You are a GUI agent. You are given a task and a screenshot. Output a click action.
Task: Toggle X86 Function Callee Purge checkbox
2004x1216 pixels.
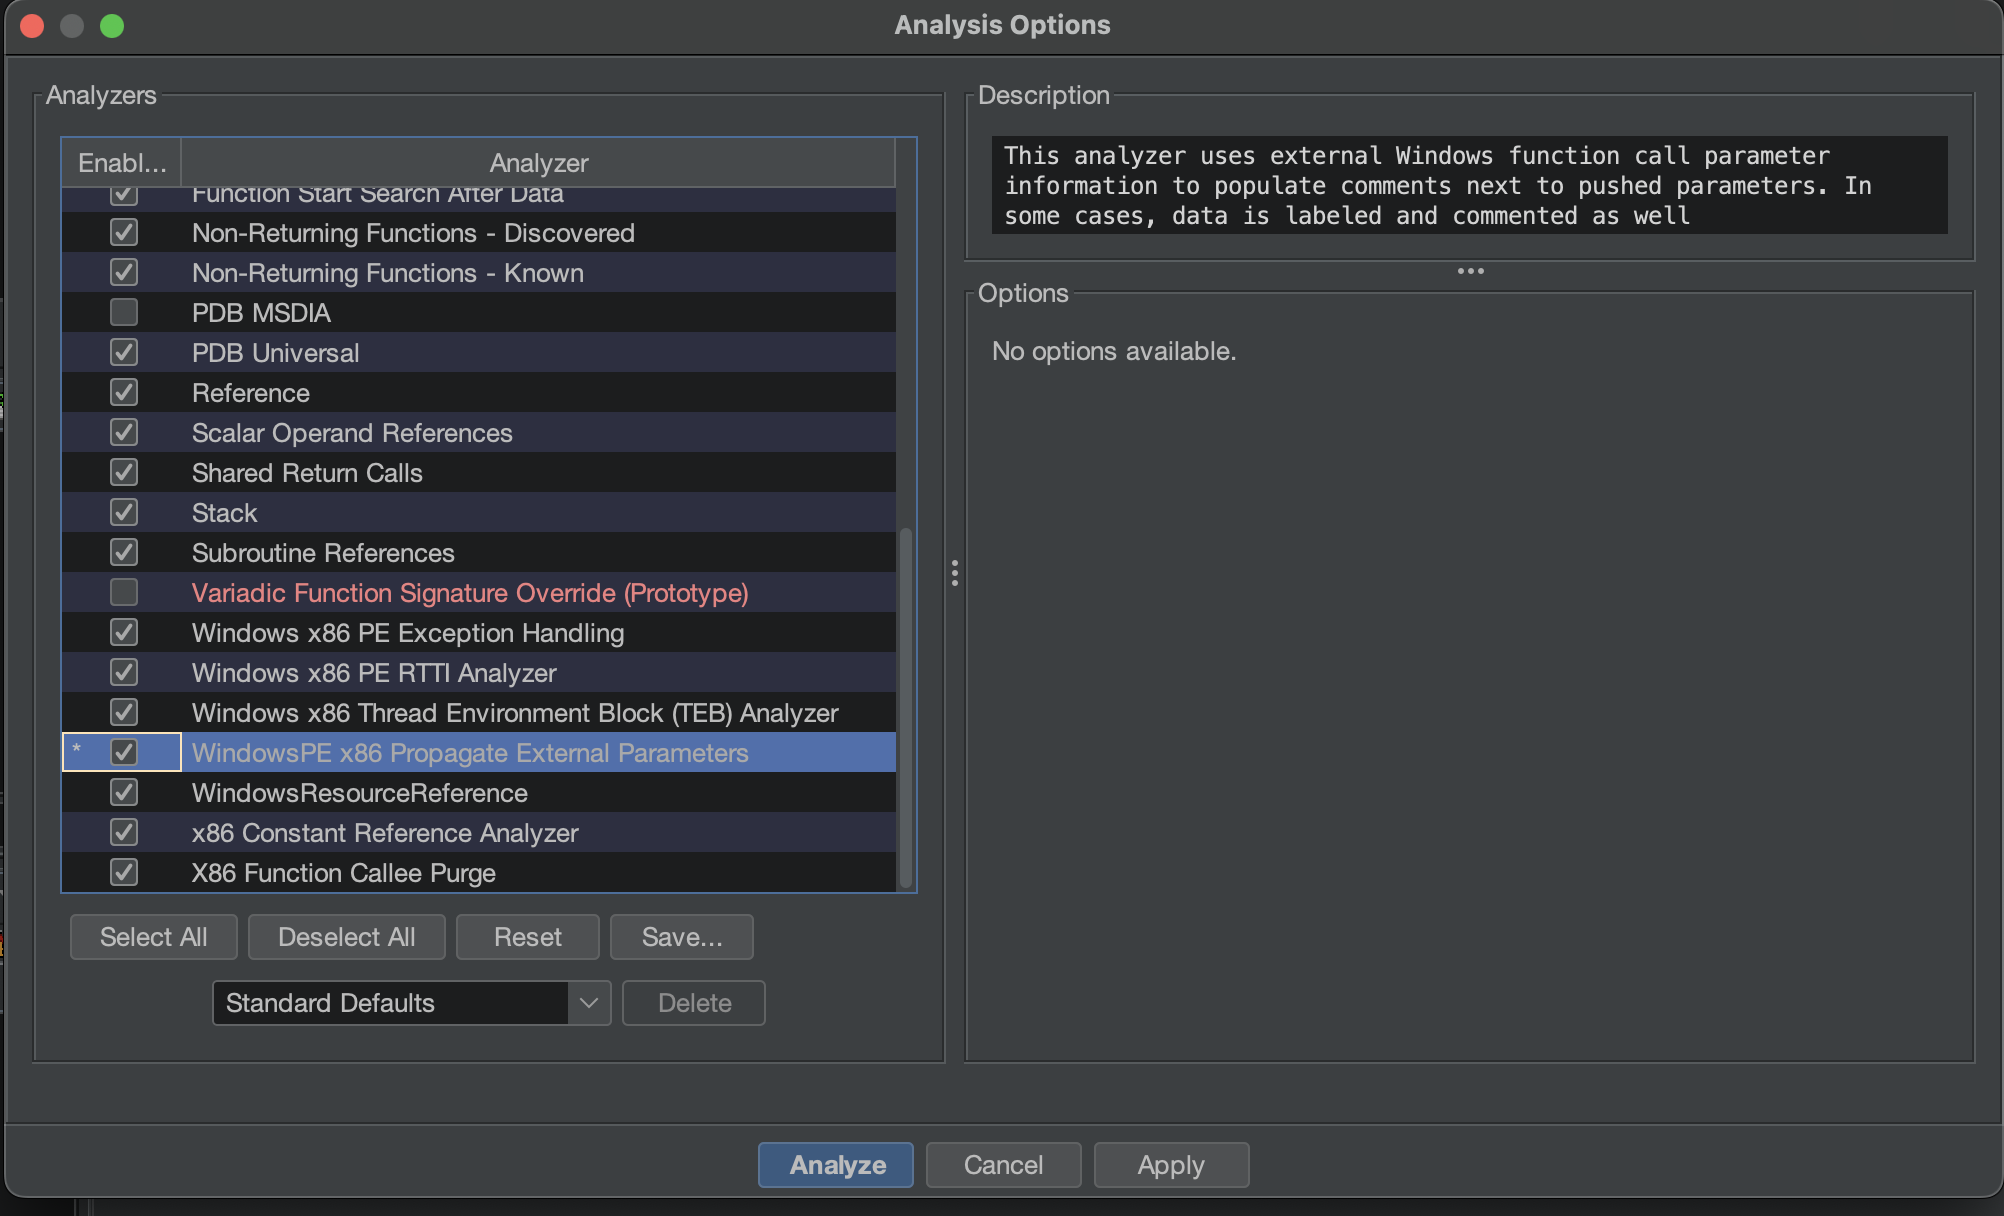124,873
